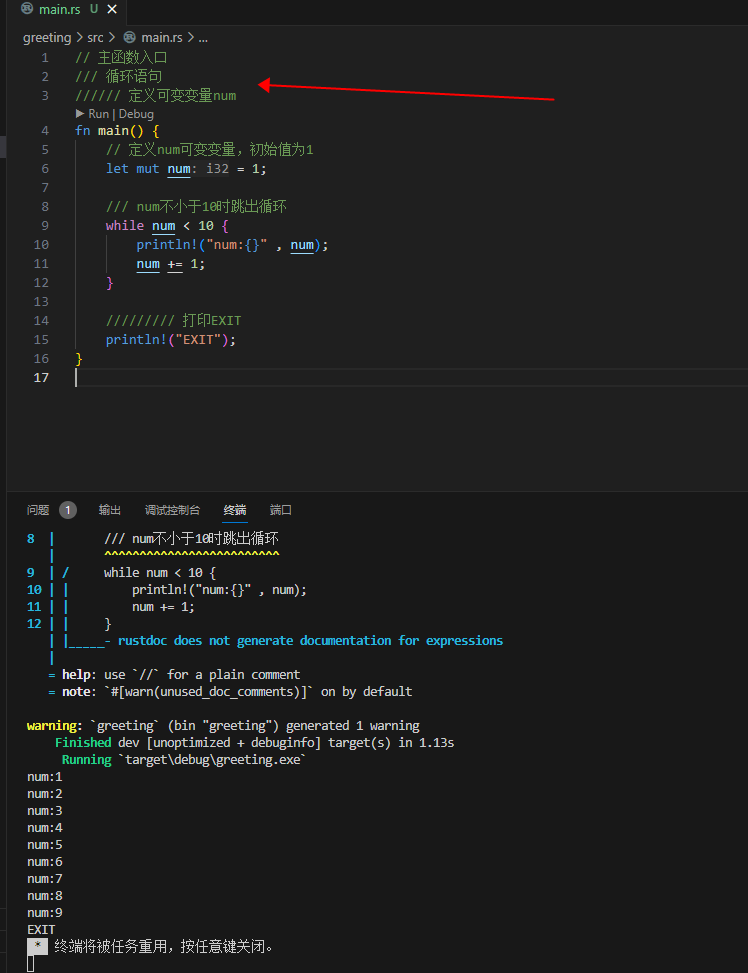Click the asterisk task icon in terminal
The width and height of the screenshot is (748, 973).
(x=37, y=946)
